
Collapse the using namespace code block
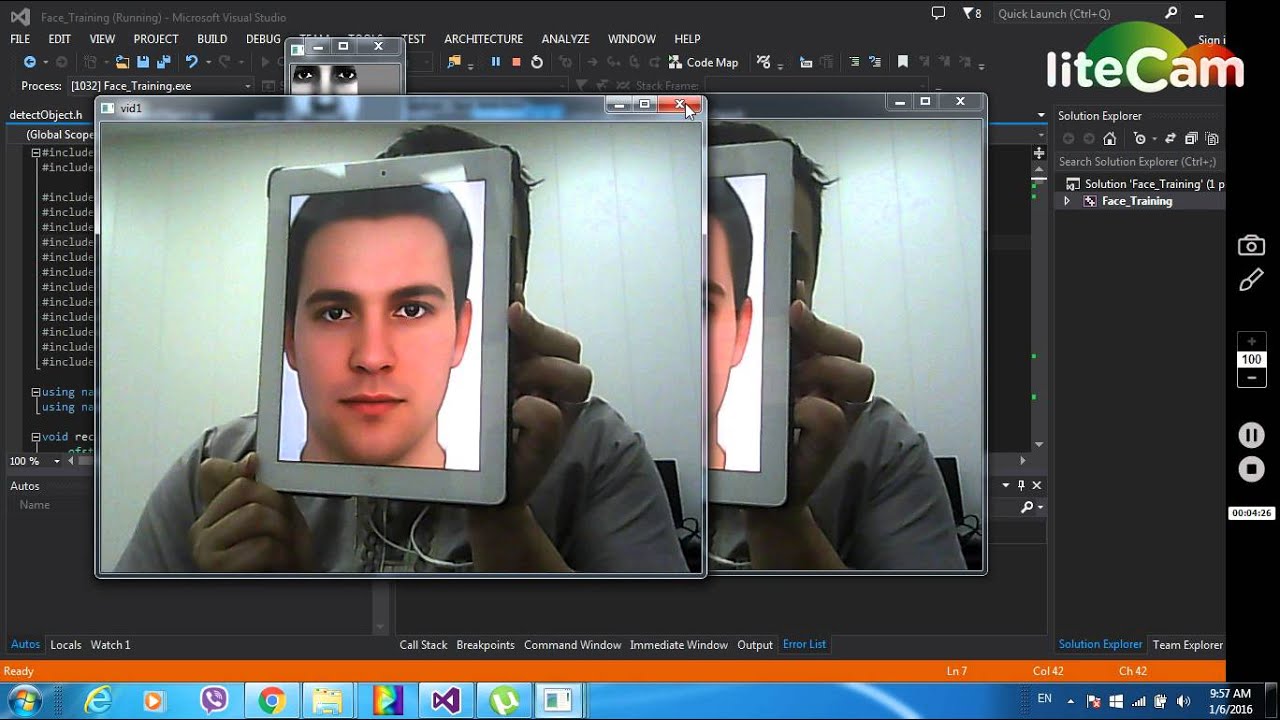pyautogui.click(x=36, y=392)
